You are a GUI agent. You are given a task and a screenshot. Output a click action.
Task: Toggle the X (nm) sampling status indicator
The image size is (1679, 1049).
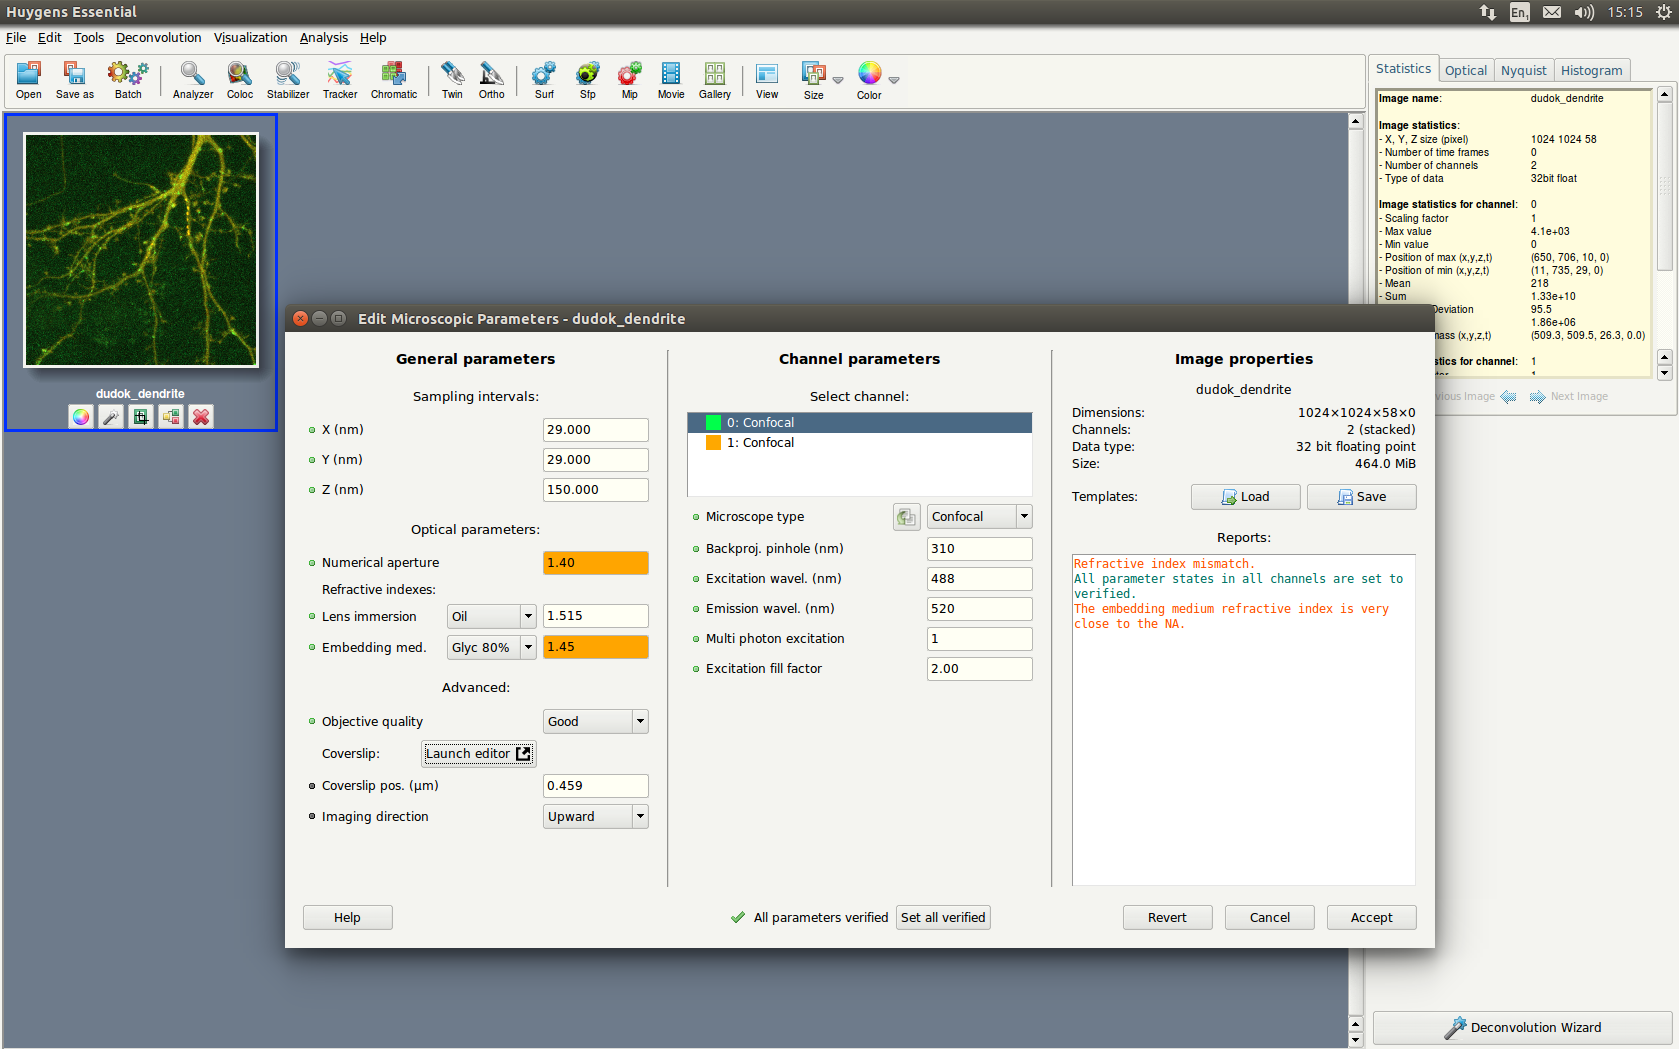click(x=312, y=430)
